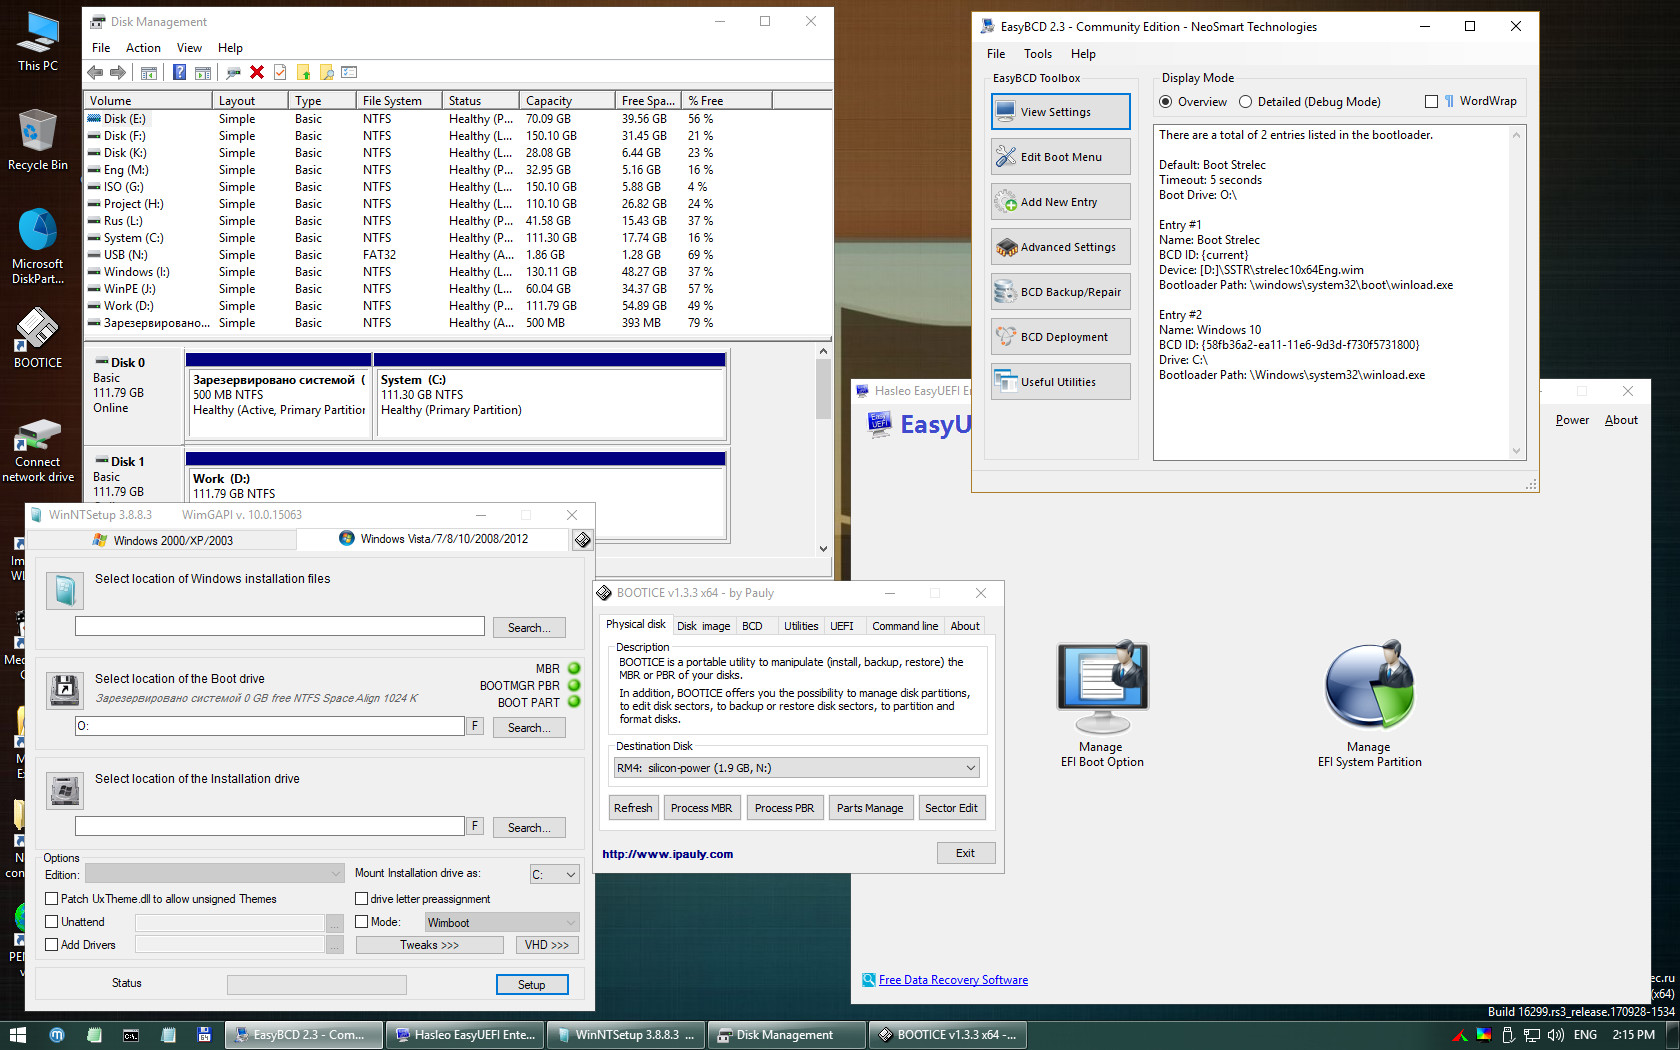The height and width of the screenshot is (1050, 1680).
Task: Open Useful Utilities in EasyBCD
Action: pyautogui.click(x=1061, y=382)
